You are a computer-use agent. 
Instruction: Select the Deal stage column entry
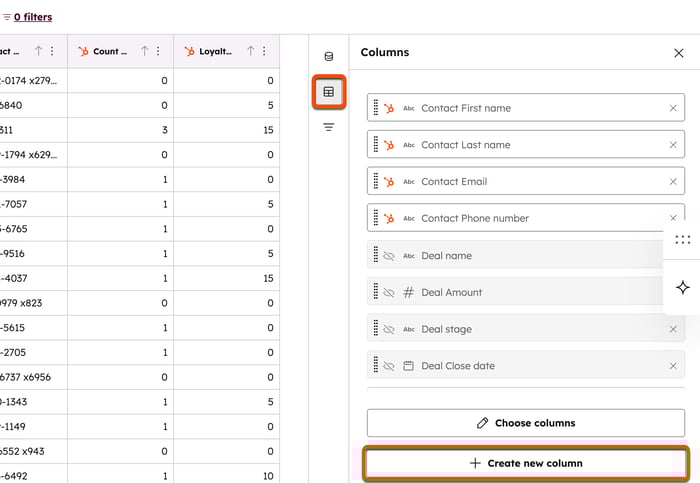click(x=526, y=328)
